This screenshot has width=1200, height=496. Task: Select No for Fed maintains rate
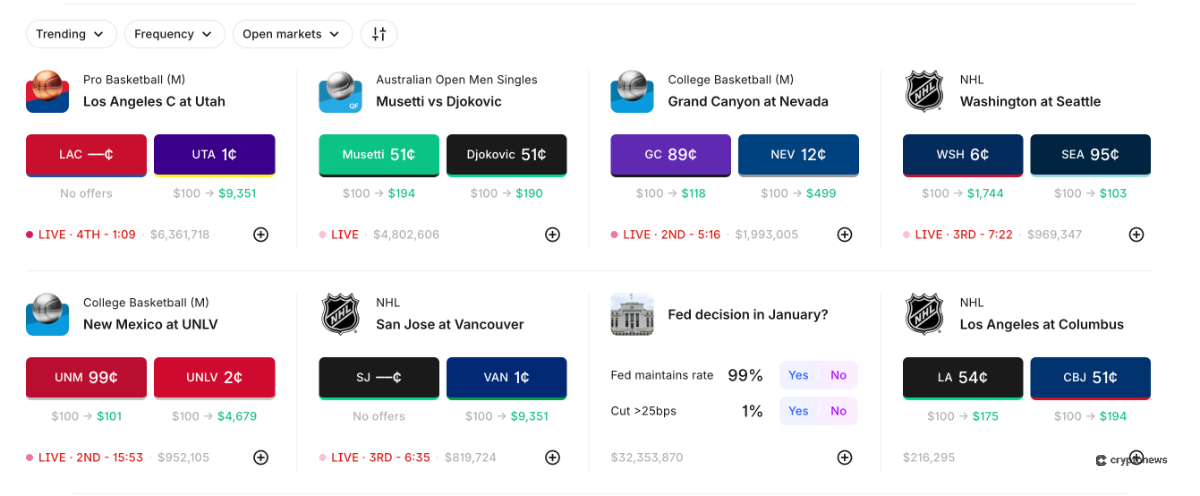[838, 375]
